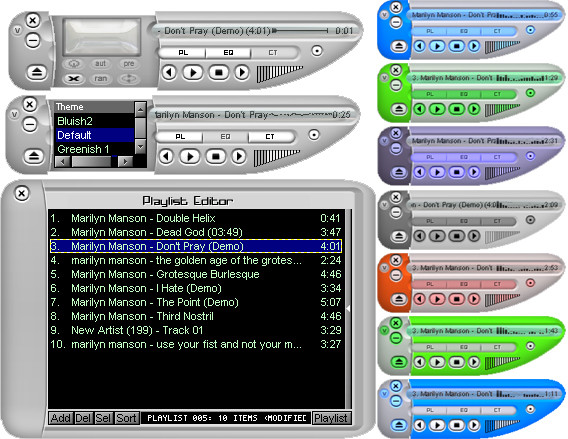Toggle PL in the Theme player showing 0:25
Screen dimensions: 568x439
pyautogui.click(x=180, y=137)
